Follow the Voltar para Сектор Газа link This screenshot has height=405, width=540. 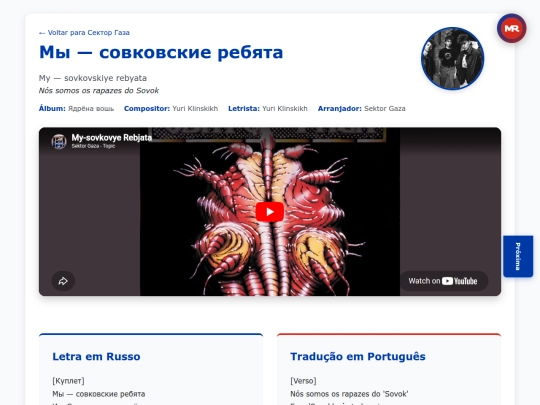[84, 33]
